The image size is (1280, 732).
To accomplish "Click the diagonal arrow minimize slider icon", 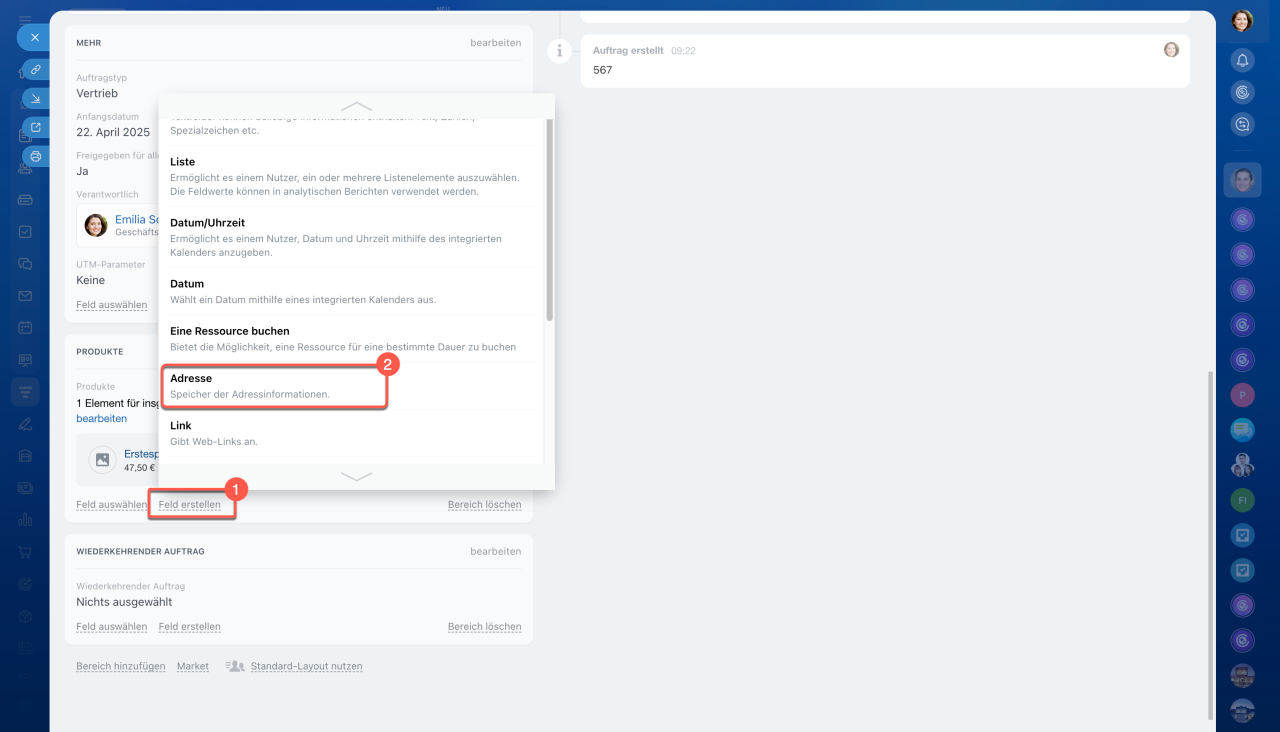I will [x=36, y=98].
